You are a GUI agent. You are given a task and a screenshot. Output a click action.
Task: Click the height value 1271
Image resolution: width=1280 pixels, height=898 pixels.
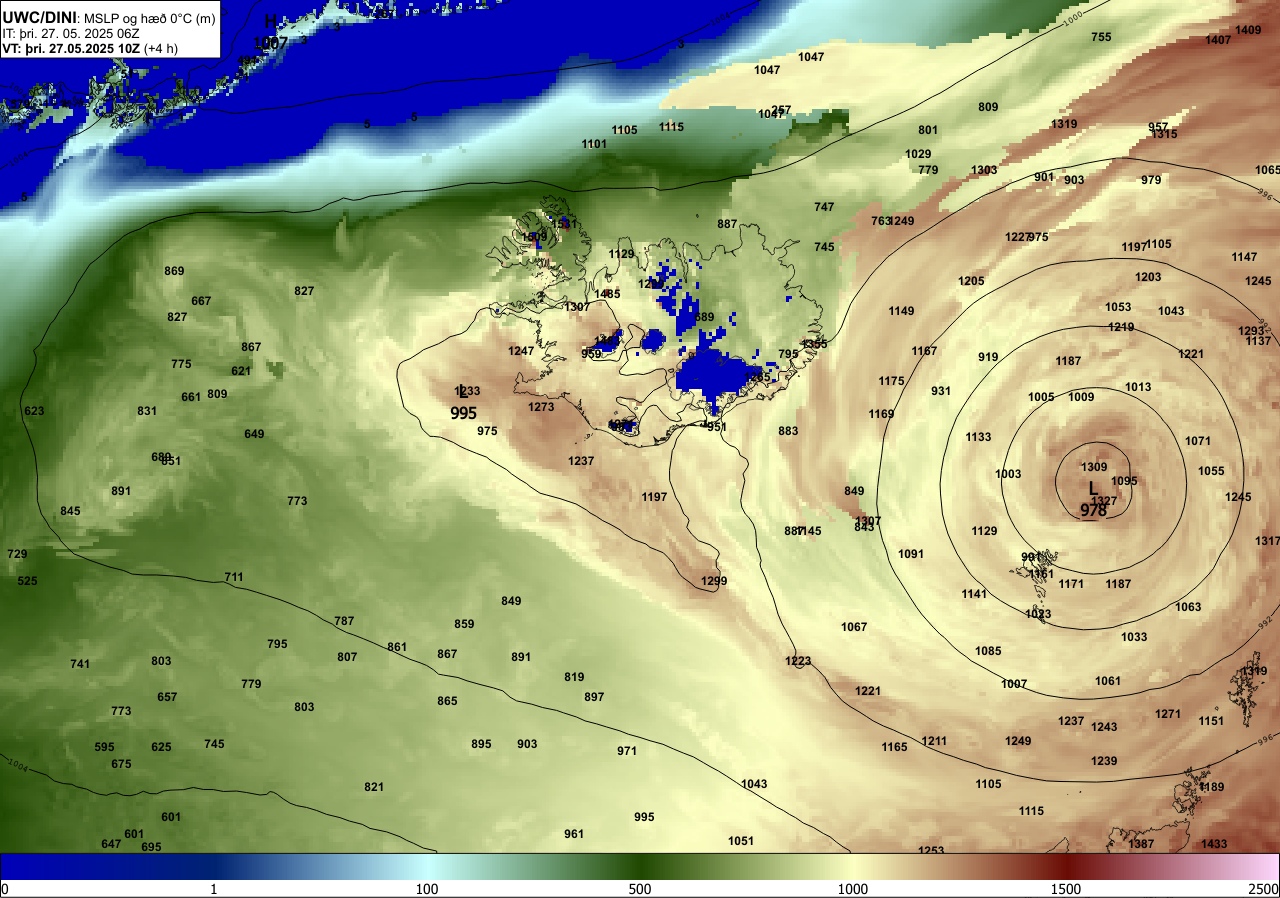(x=1168, y=714)
